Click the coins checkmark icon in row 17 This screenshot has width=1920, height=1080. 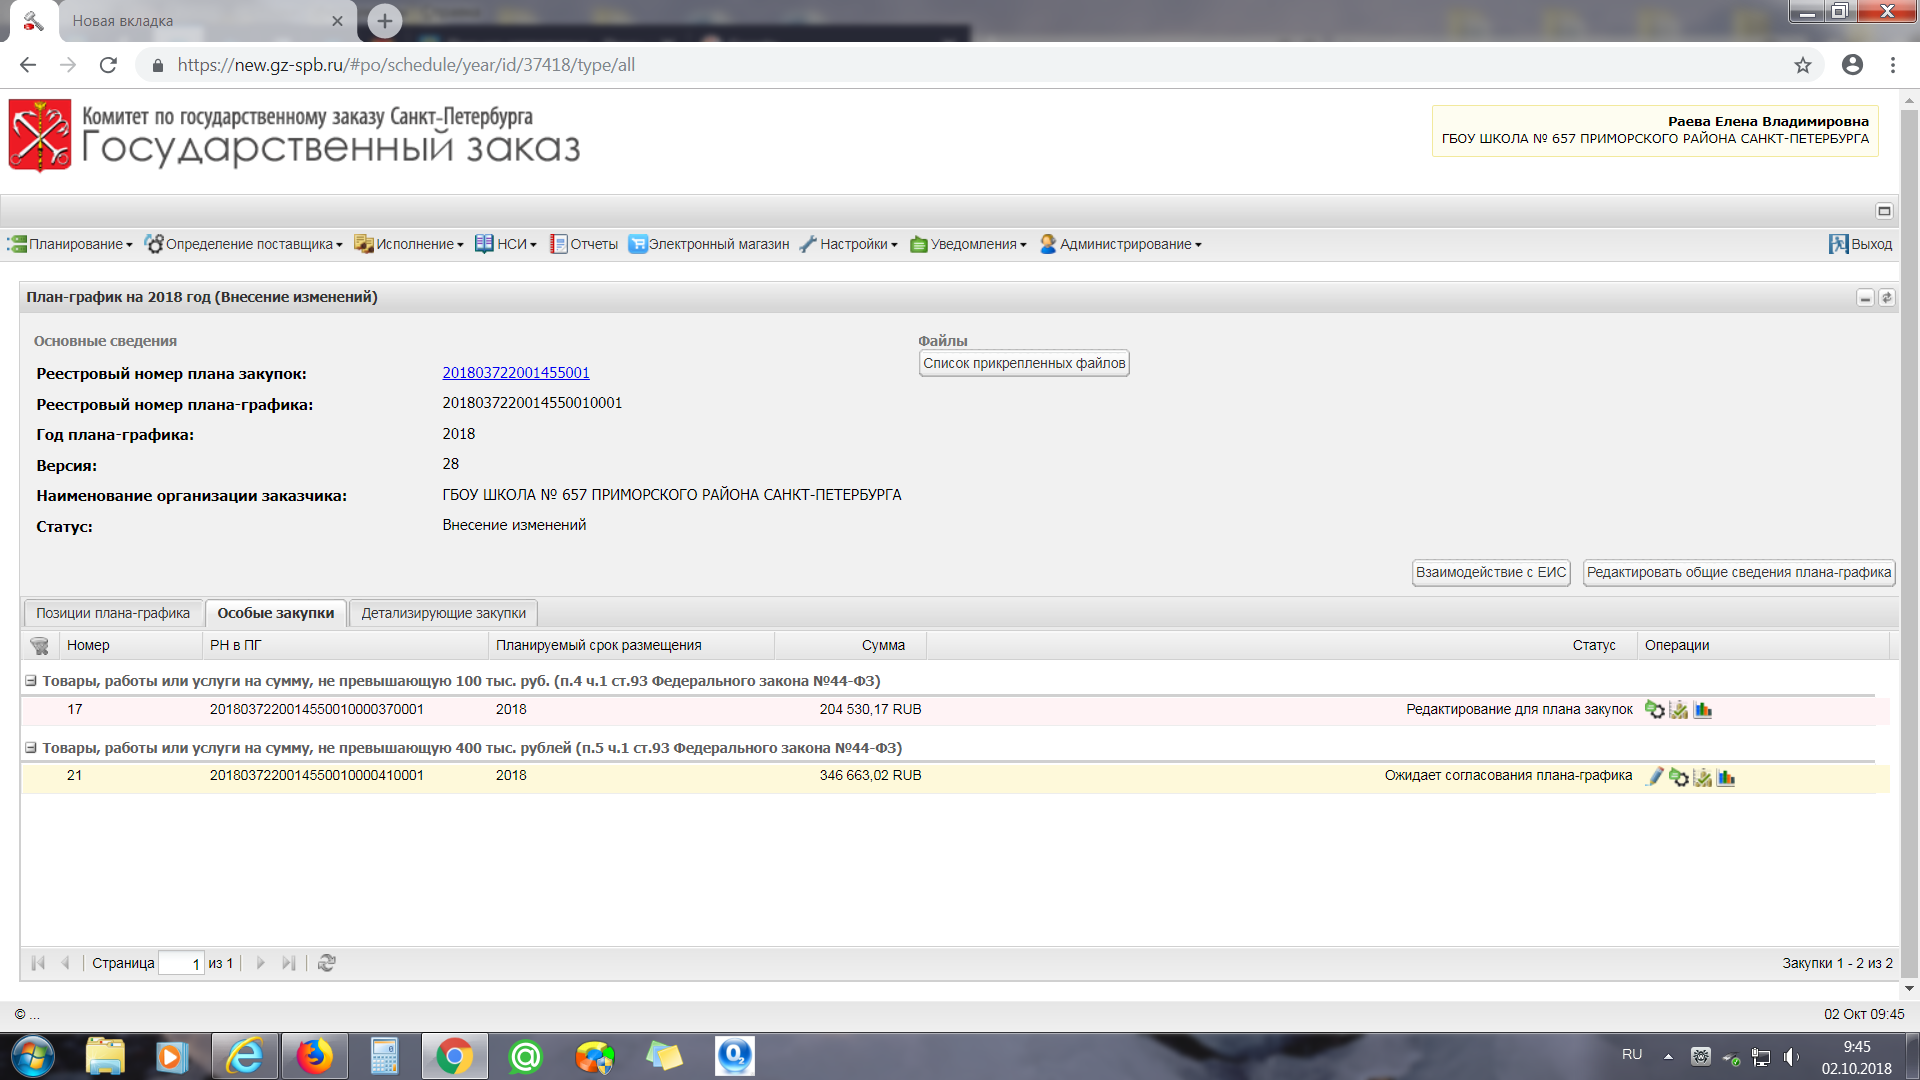tap(1679, 710)
